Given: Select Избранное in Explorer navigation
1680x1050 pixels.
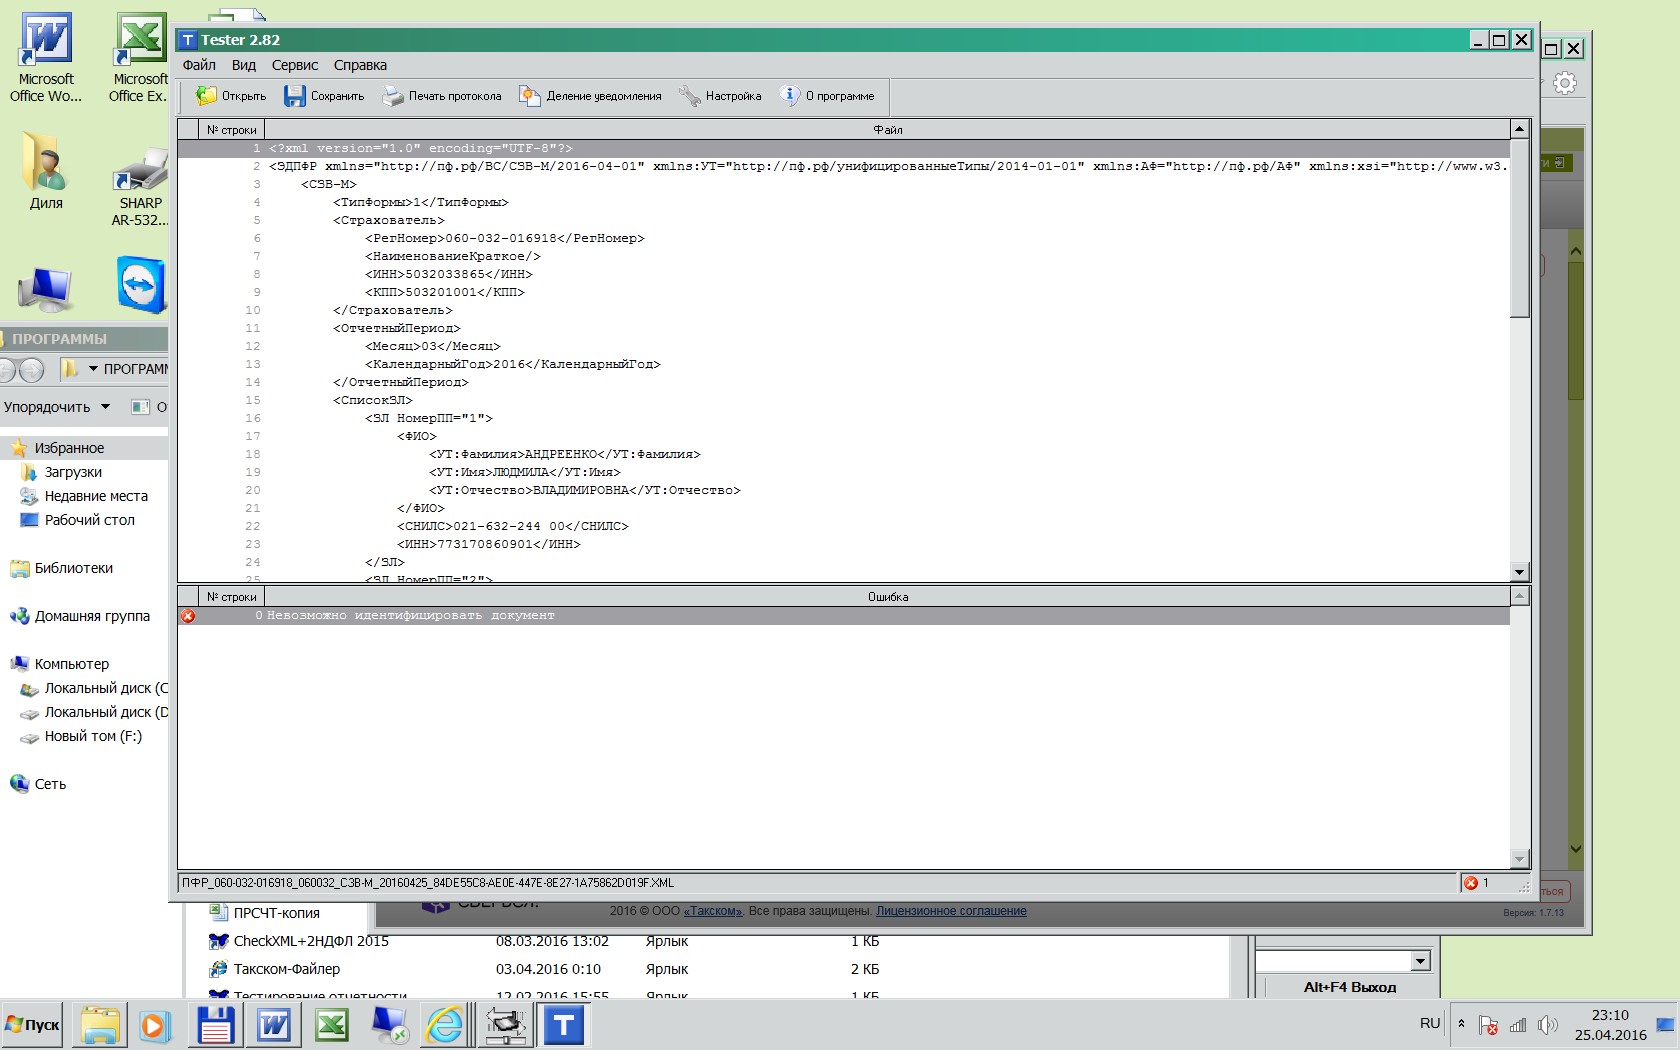Looking at the screenshot, I should (69, 448).
